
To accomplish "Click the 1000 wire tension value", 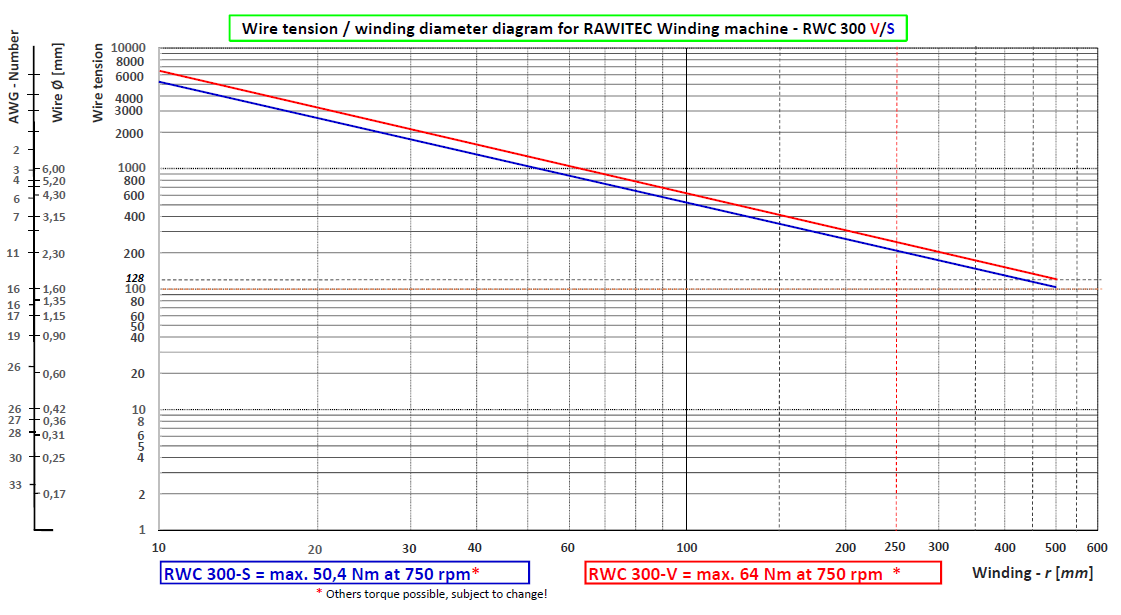I will [x=132, y=167].
